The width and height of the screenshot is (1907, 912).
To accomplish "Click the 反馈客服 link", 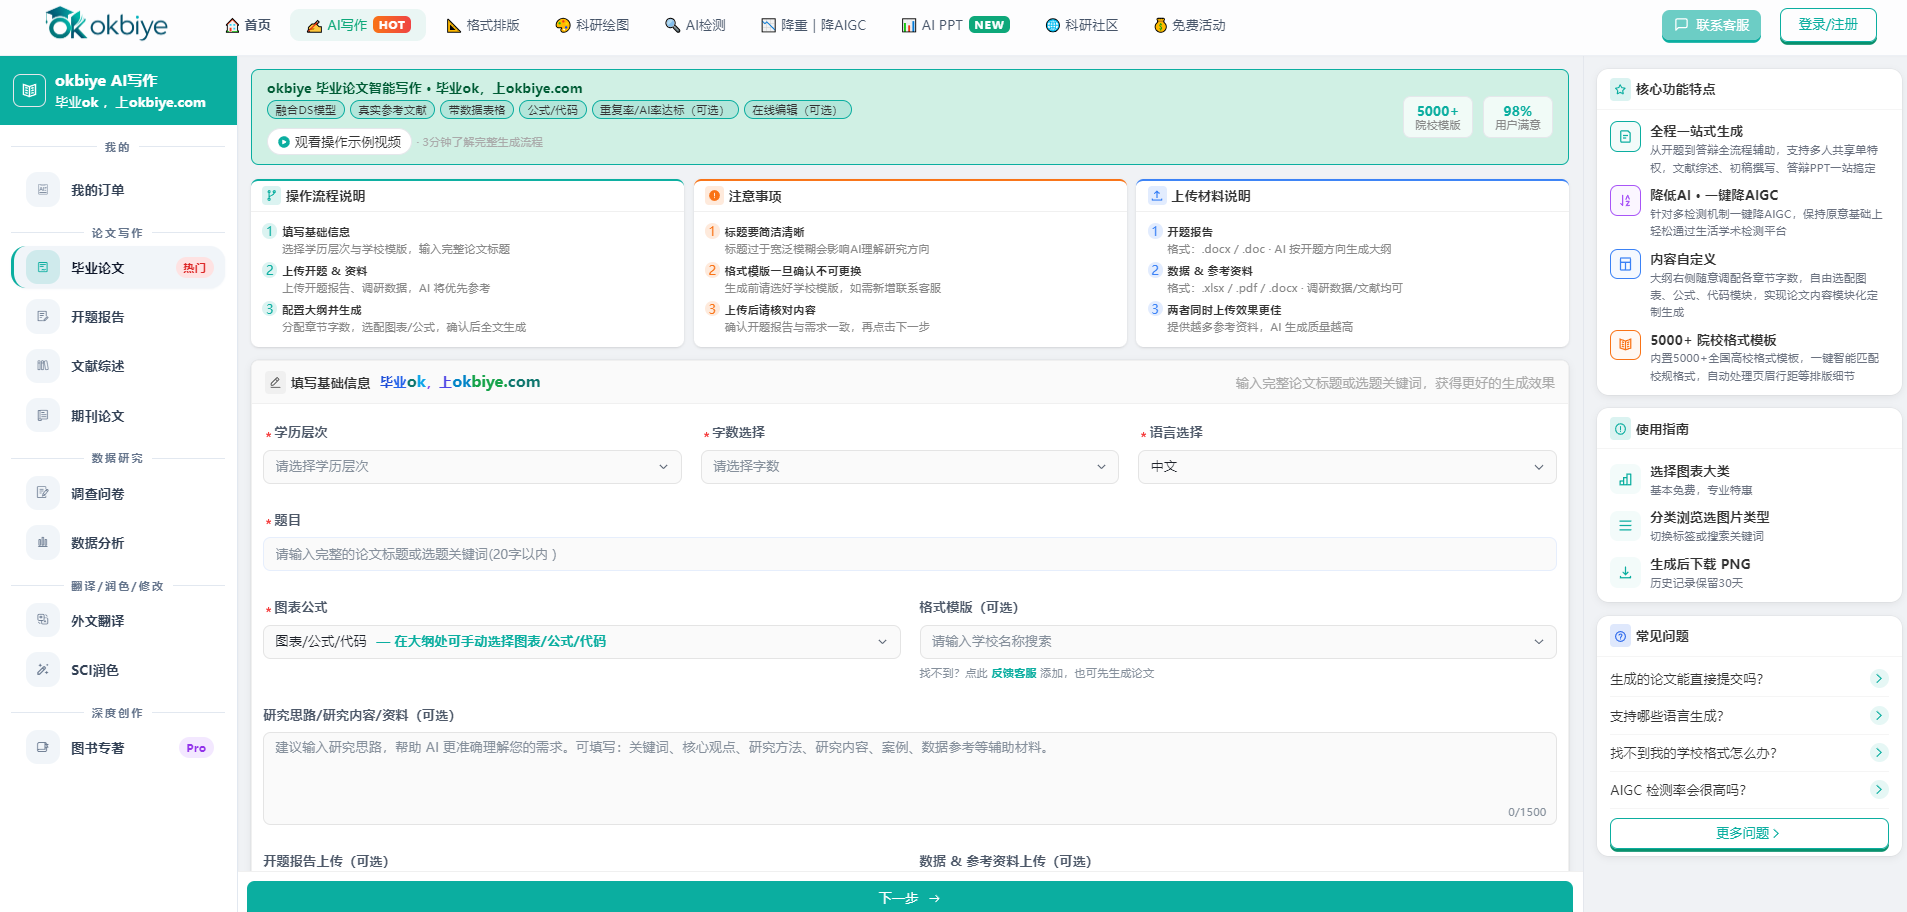I will click(x=1013, y=673).
